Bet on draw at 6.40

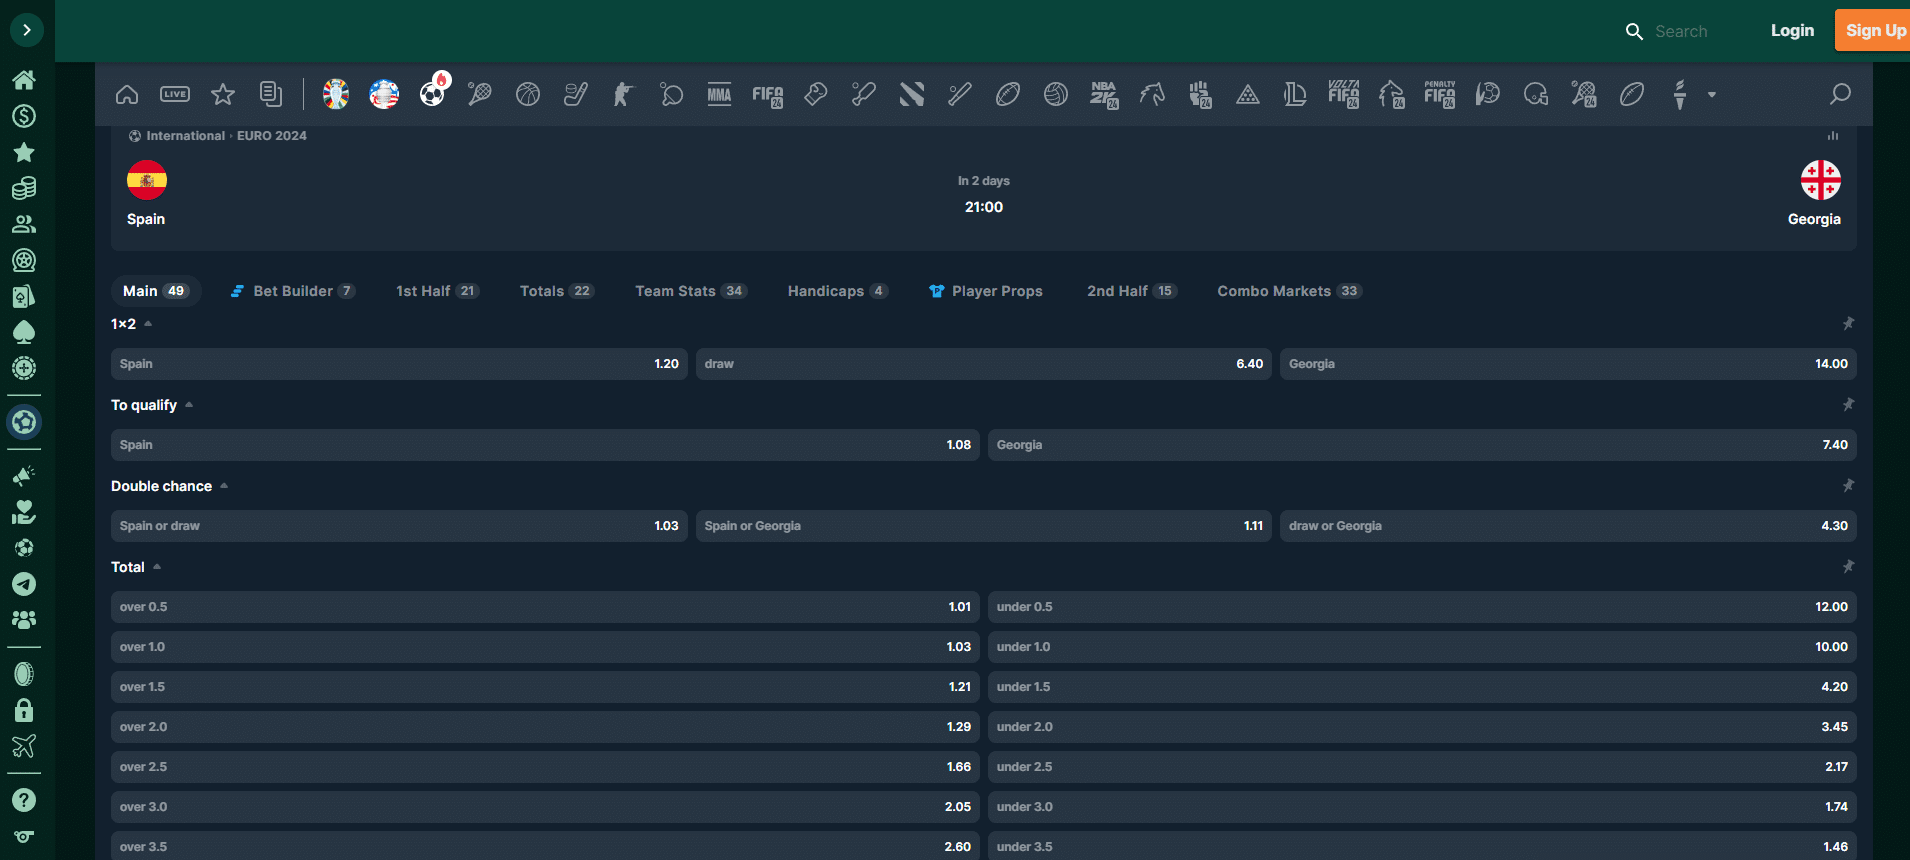(x=984, y=364)
